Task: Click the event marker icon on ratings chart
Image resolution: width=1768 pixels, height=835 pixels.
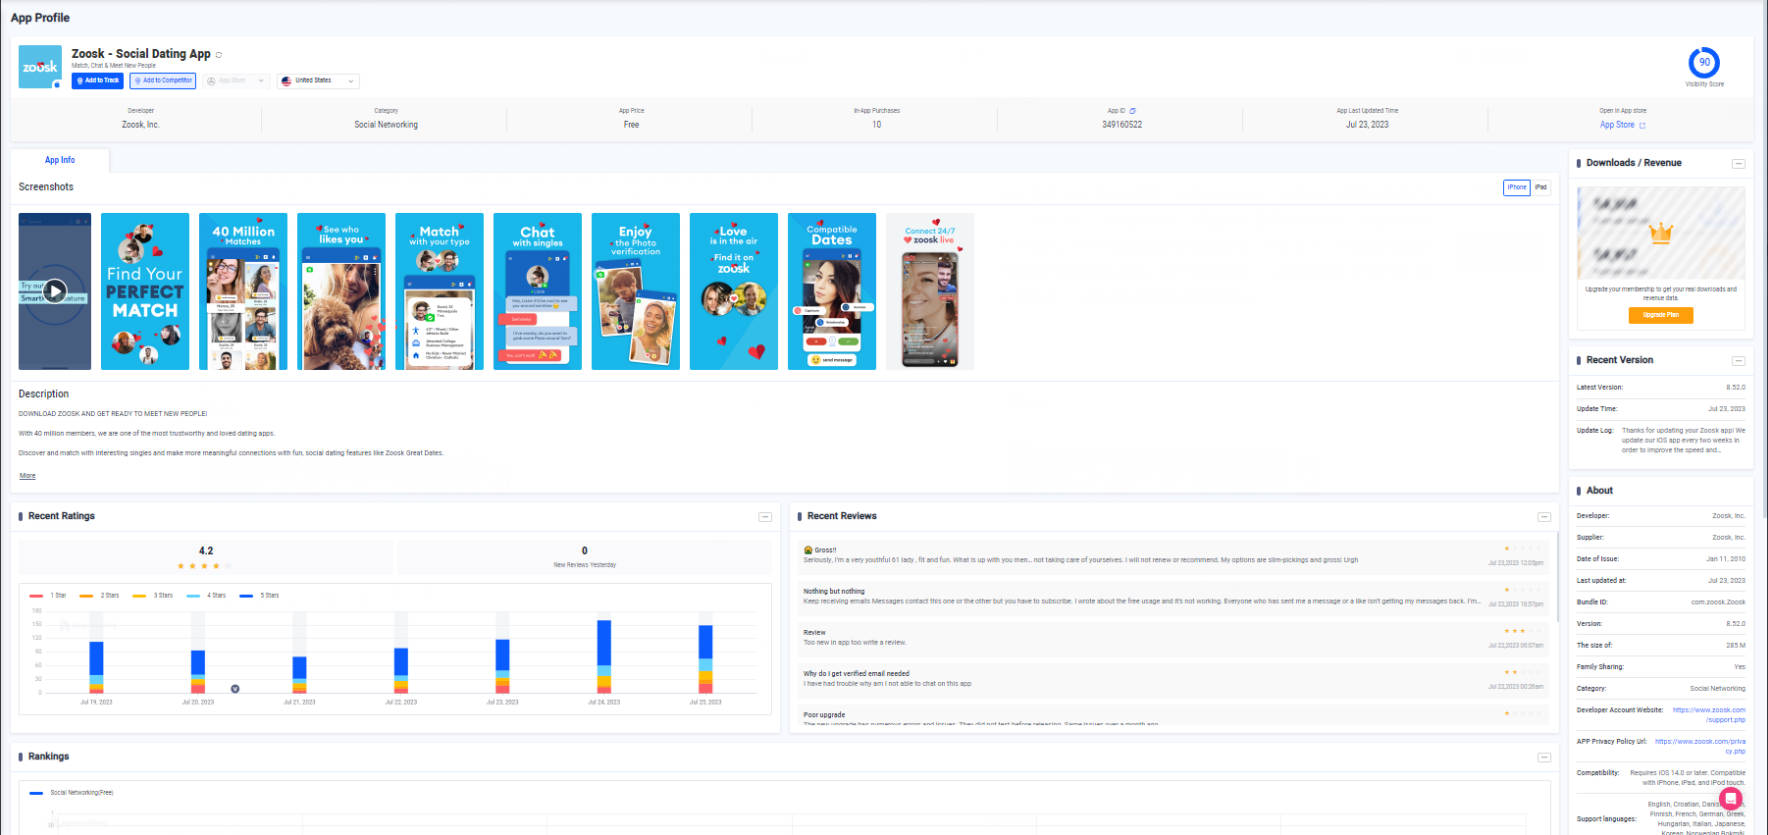Action: point(235,689)
